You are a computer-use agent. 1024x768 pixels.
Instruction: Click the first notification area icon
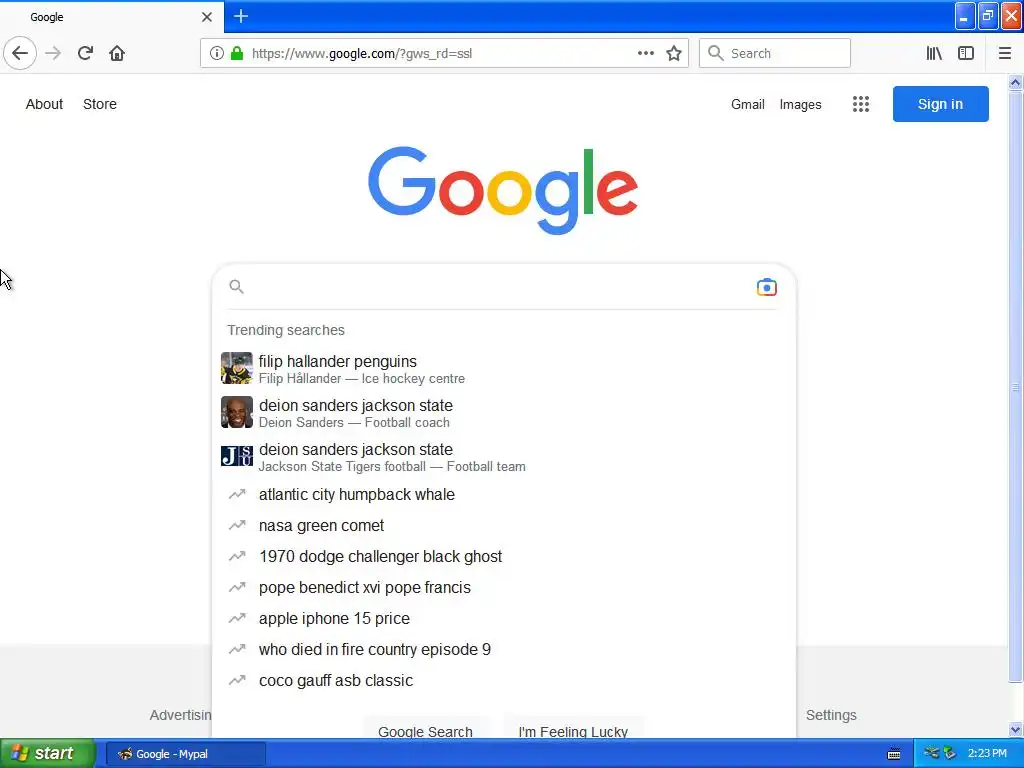pyautogui.click(x=932, y=753)
